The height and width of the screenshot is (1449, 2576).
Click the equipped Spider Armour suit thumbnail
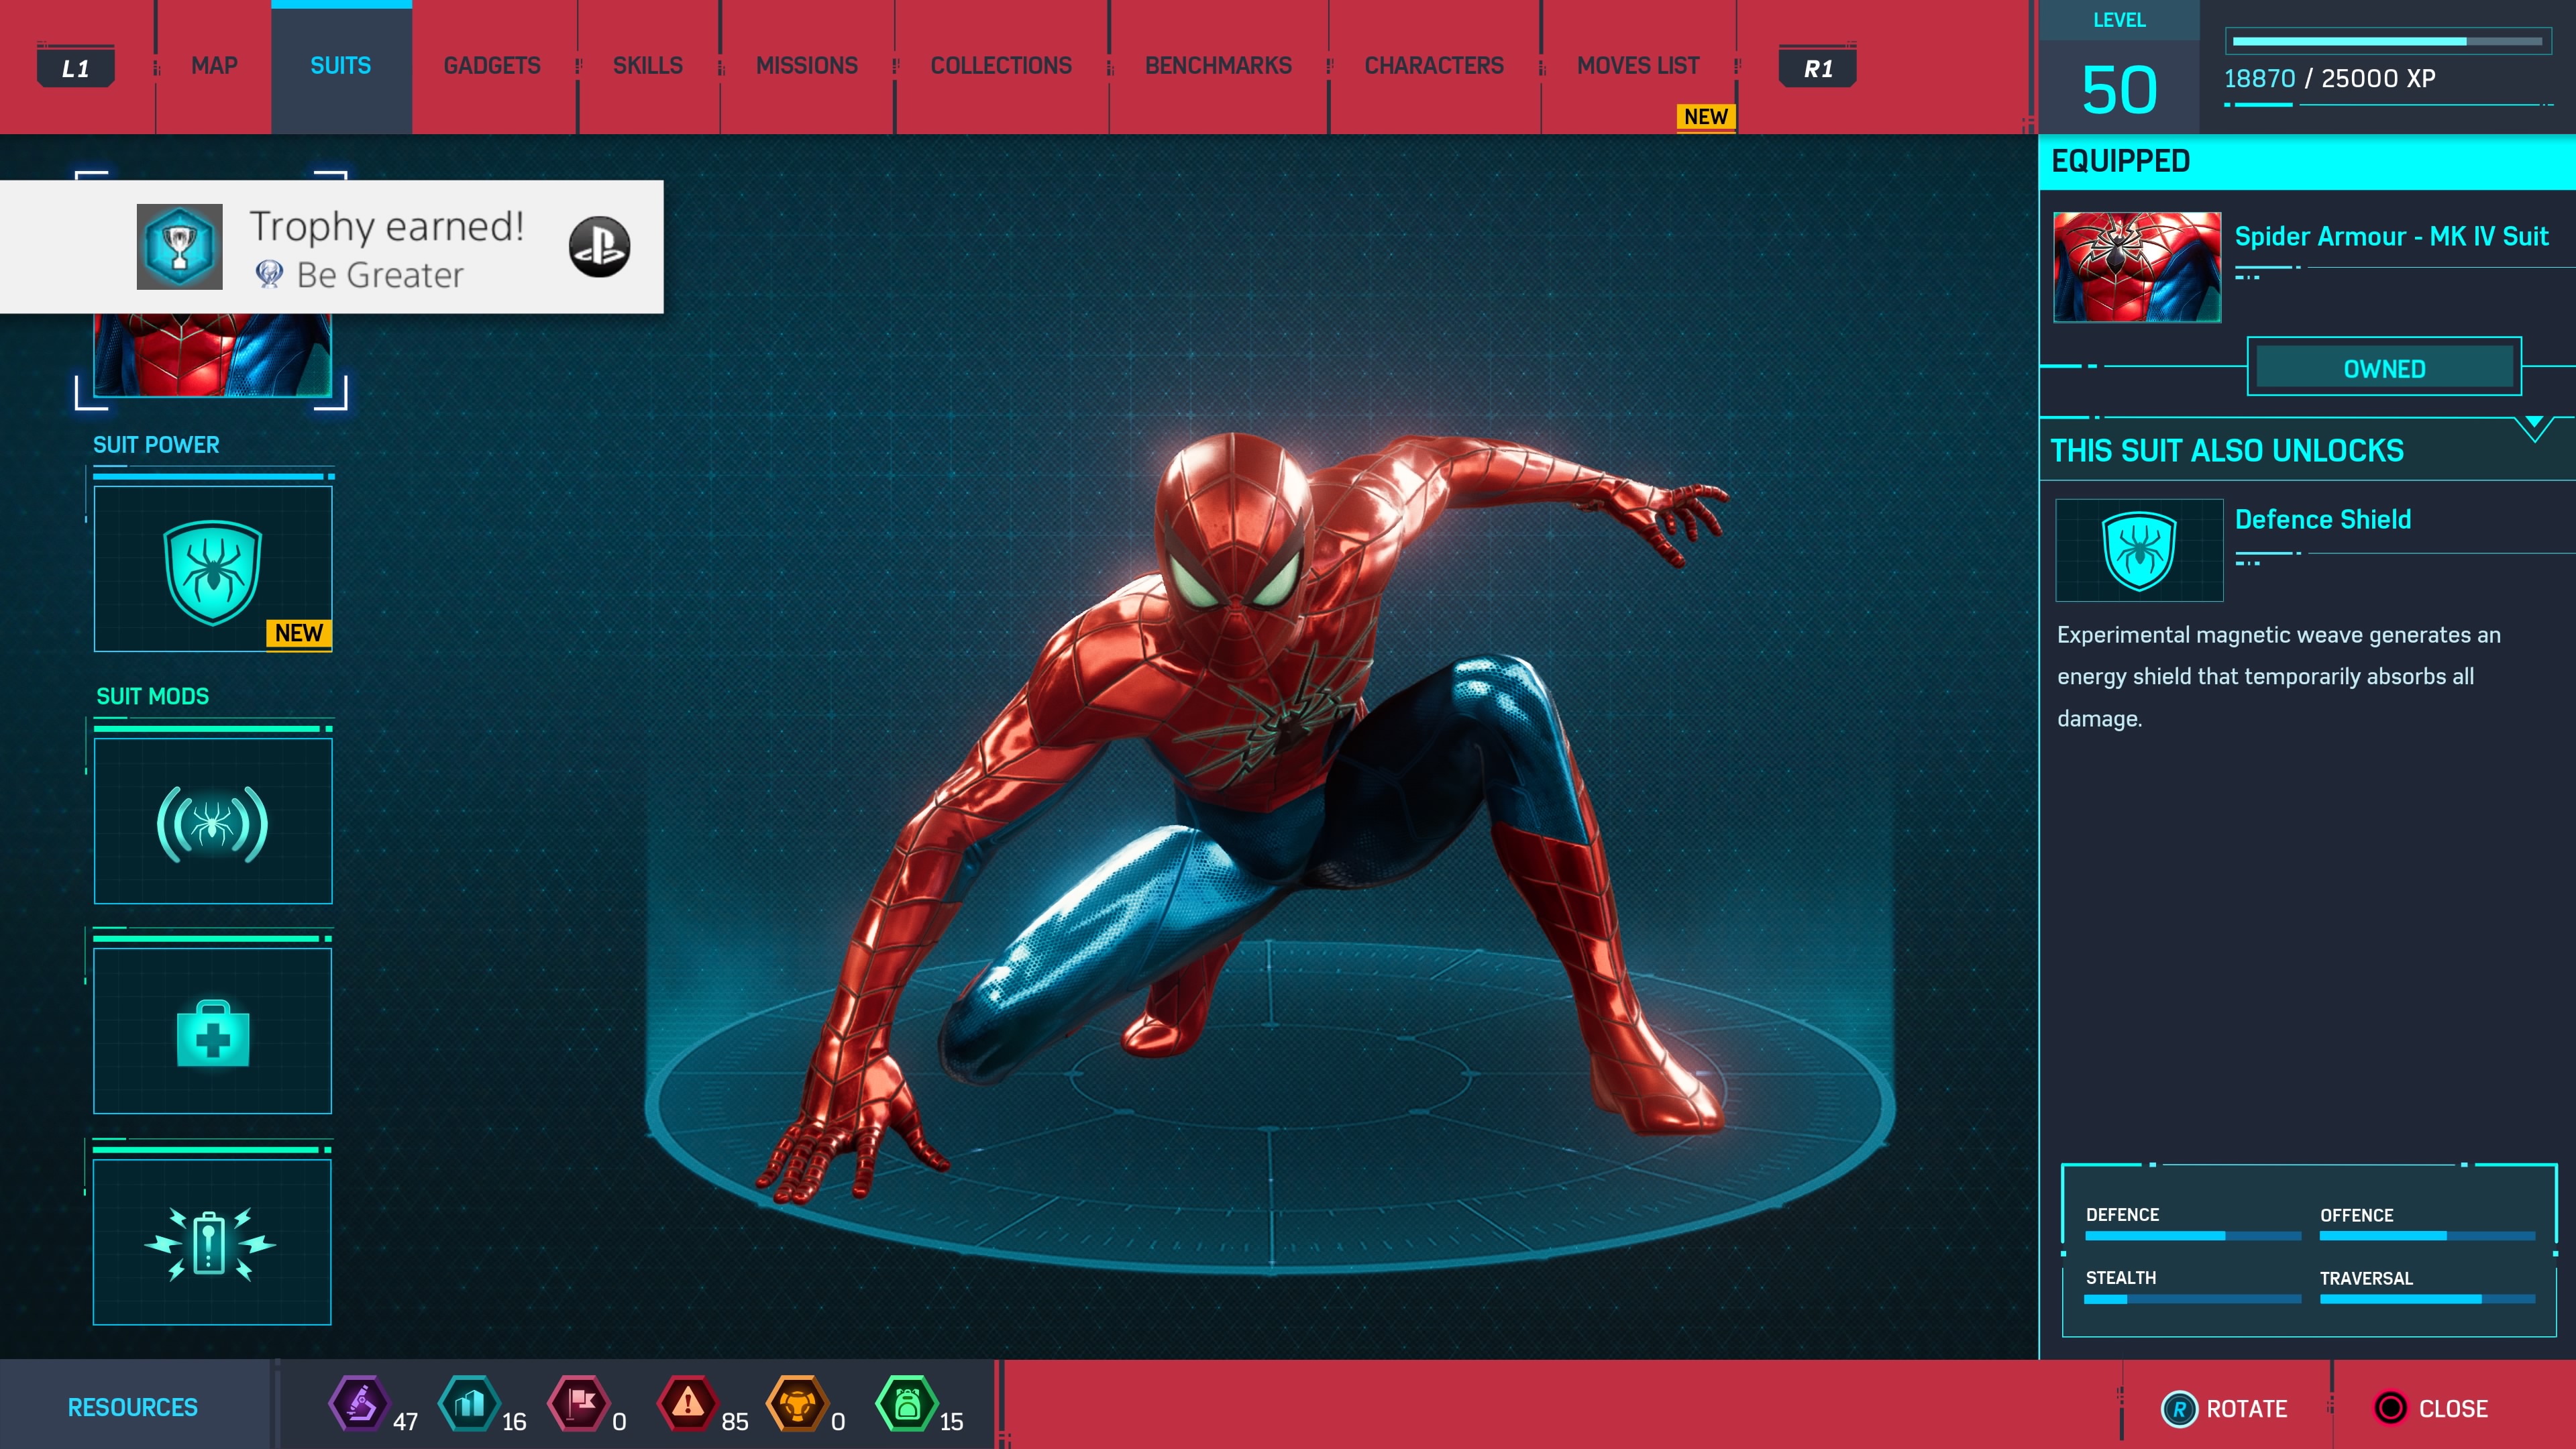[x=2137, y=267]
